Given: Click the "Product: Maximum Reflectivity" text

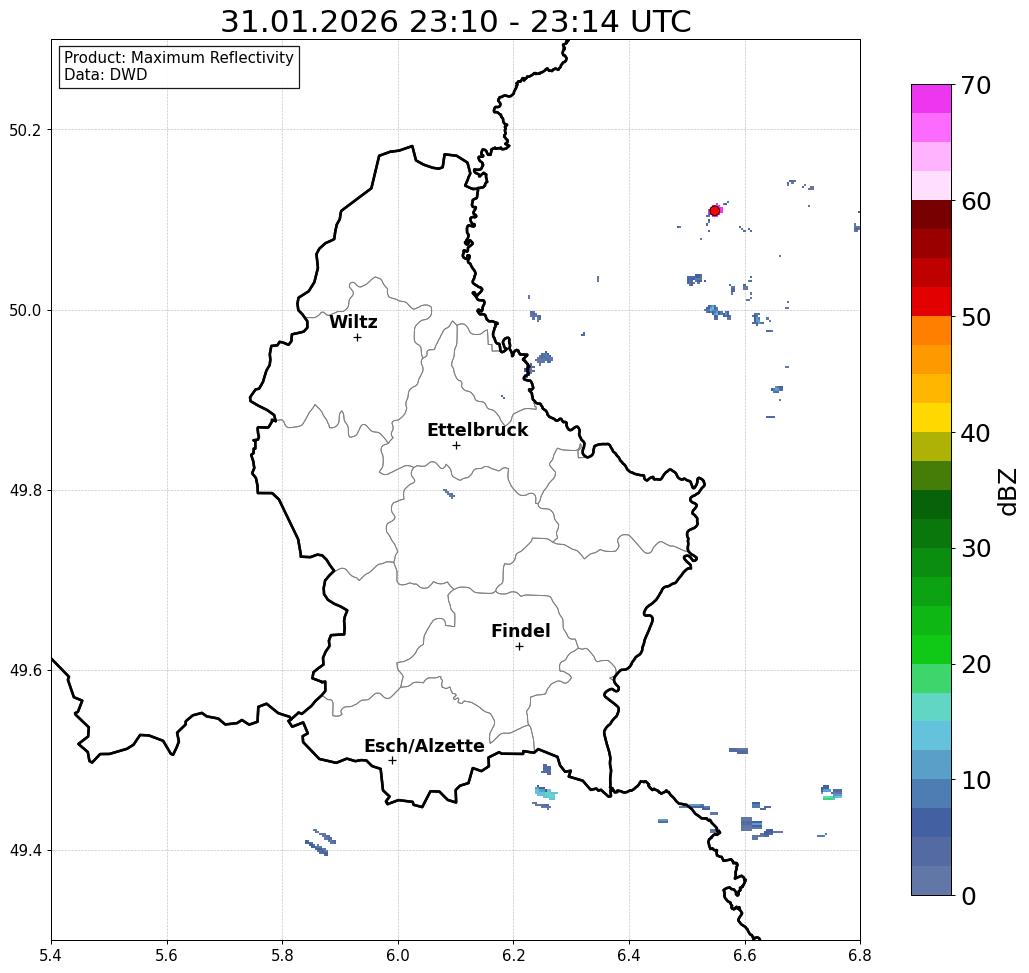Looking at the screenshot, I should coord(178,58).
